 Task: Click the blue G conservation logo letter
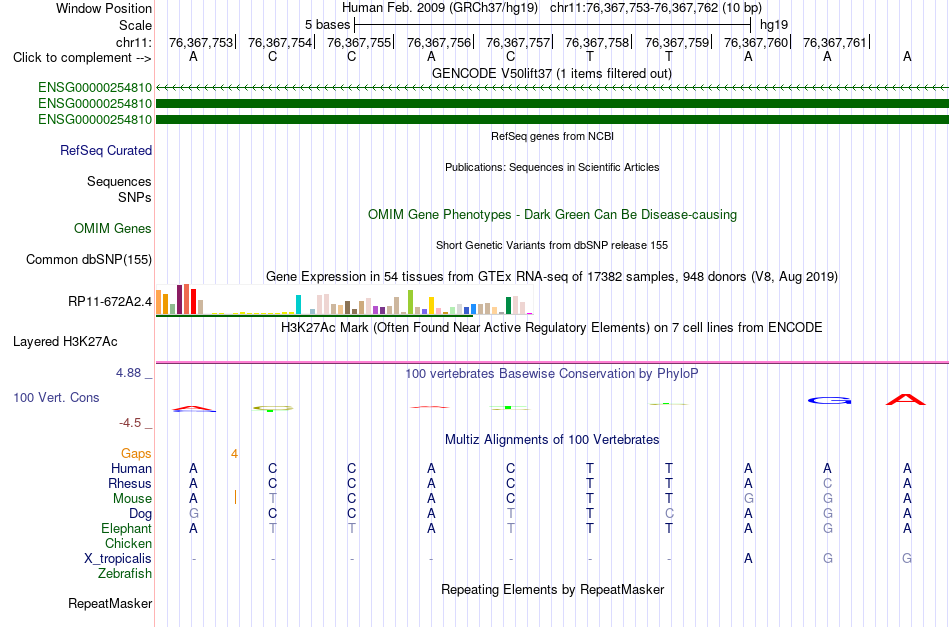829,400
